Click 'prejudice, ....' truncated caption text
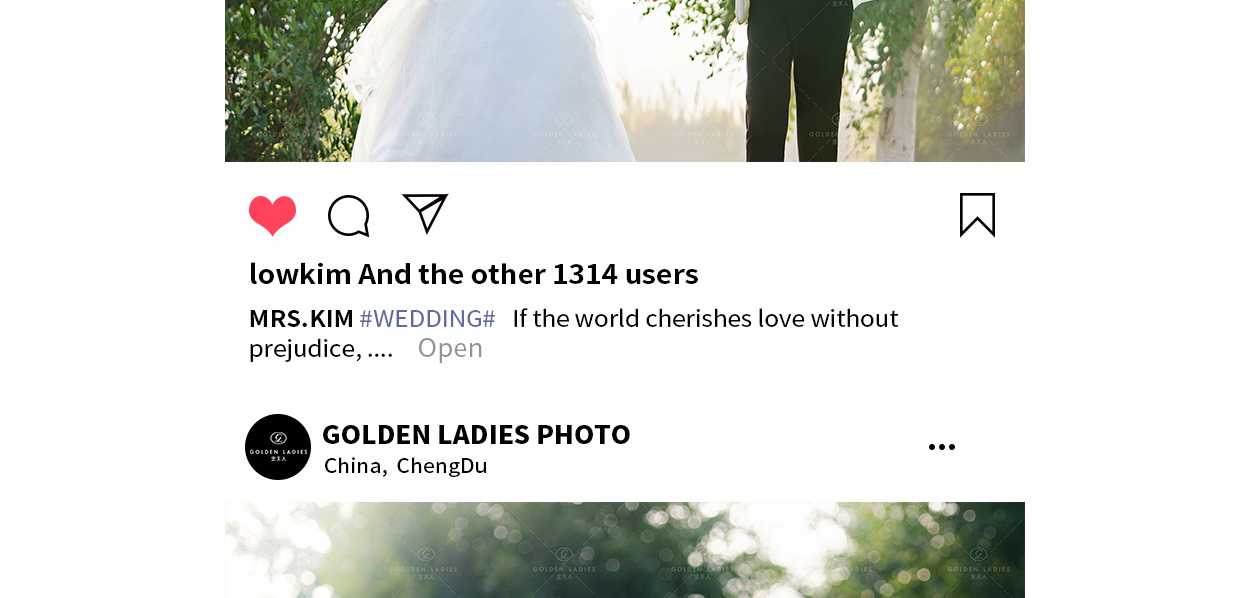The width and height of the screenshot is (1250, 598). click(321, 348)
